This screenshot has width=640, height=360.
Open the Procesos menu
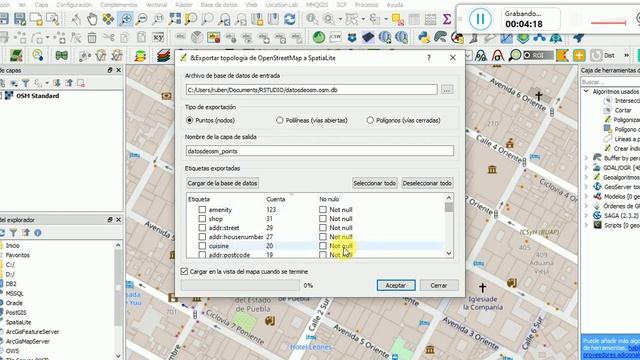(x=366, y=4)
